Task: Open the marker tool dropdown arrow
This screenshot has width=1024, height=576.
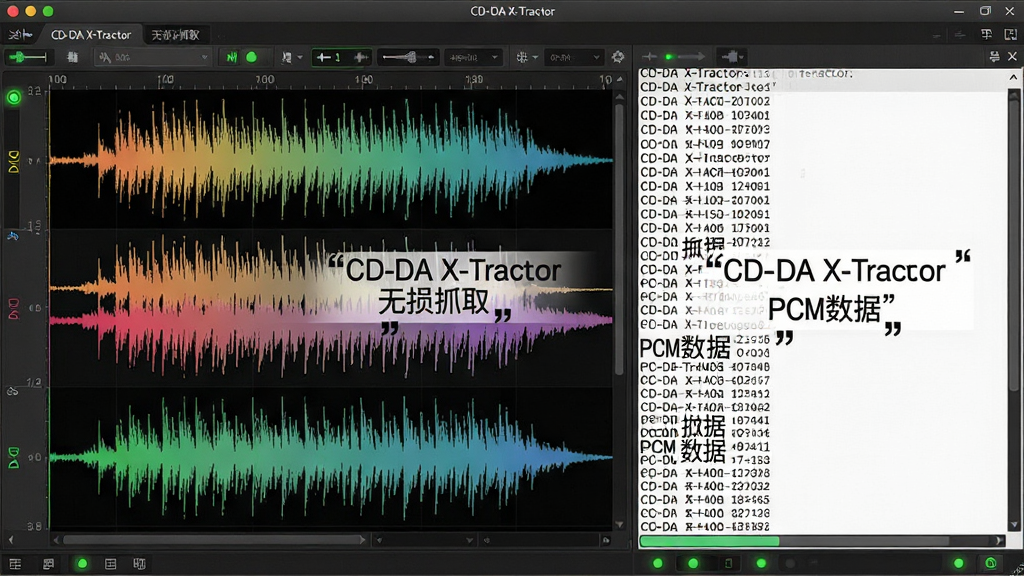Action: (300, 57)
